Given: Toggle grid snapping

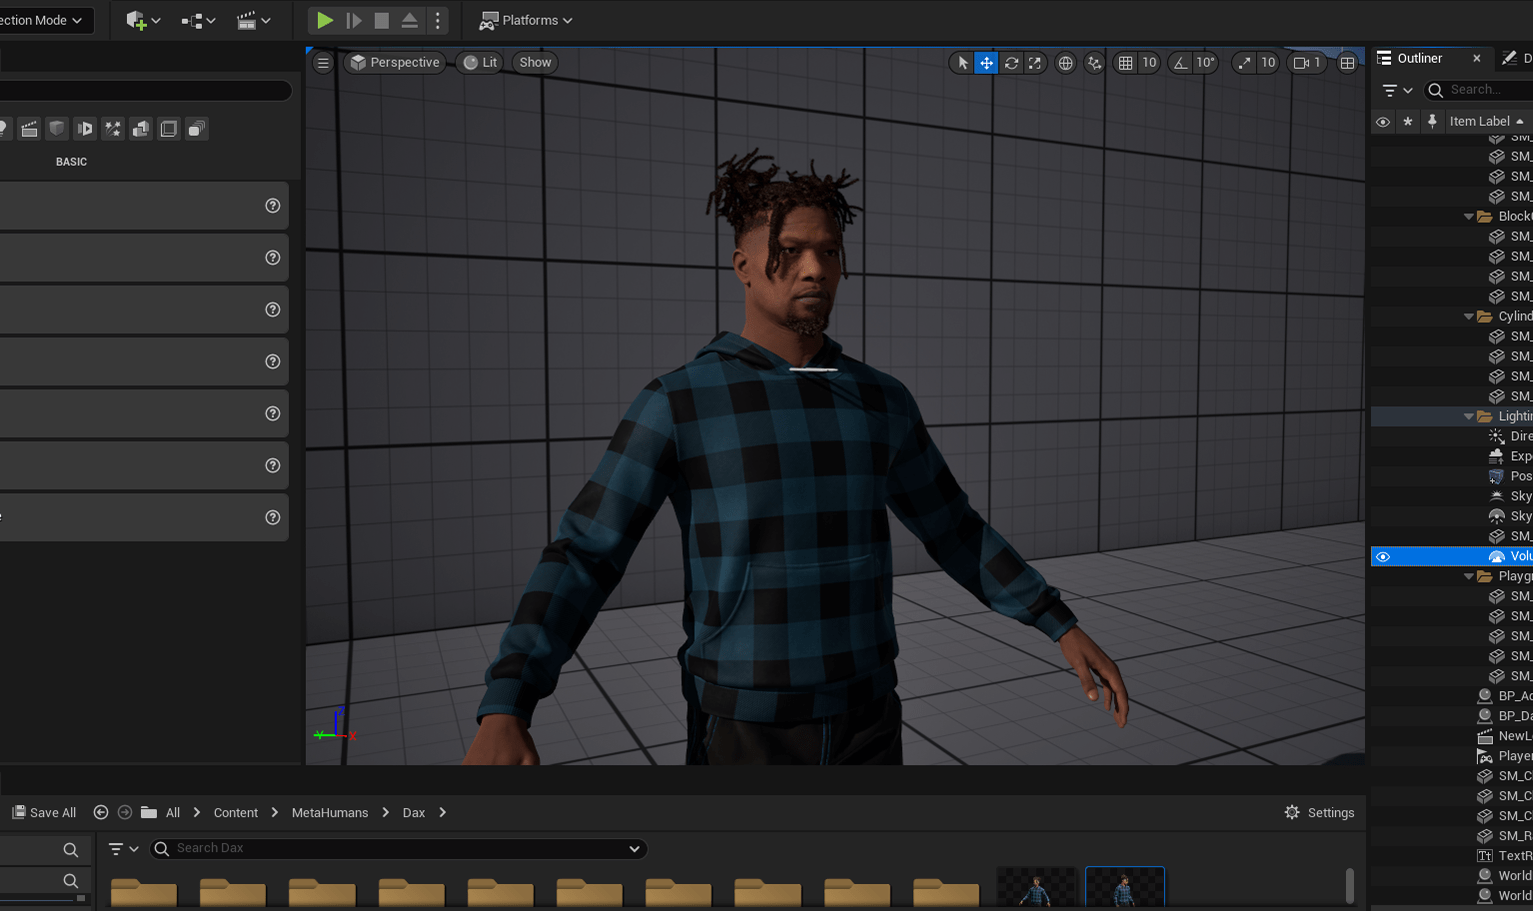Looking at the screenshot, I should 1126,63.
